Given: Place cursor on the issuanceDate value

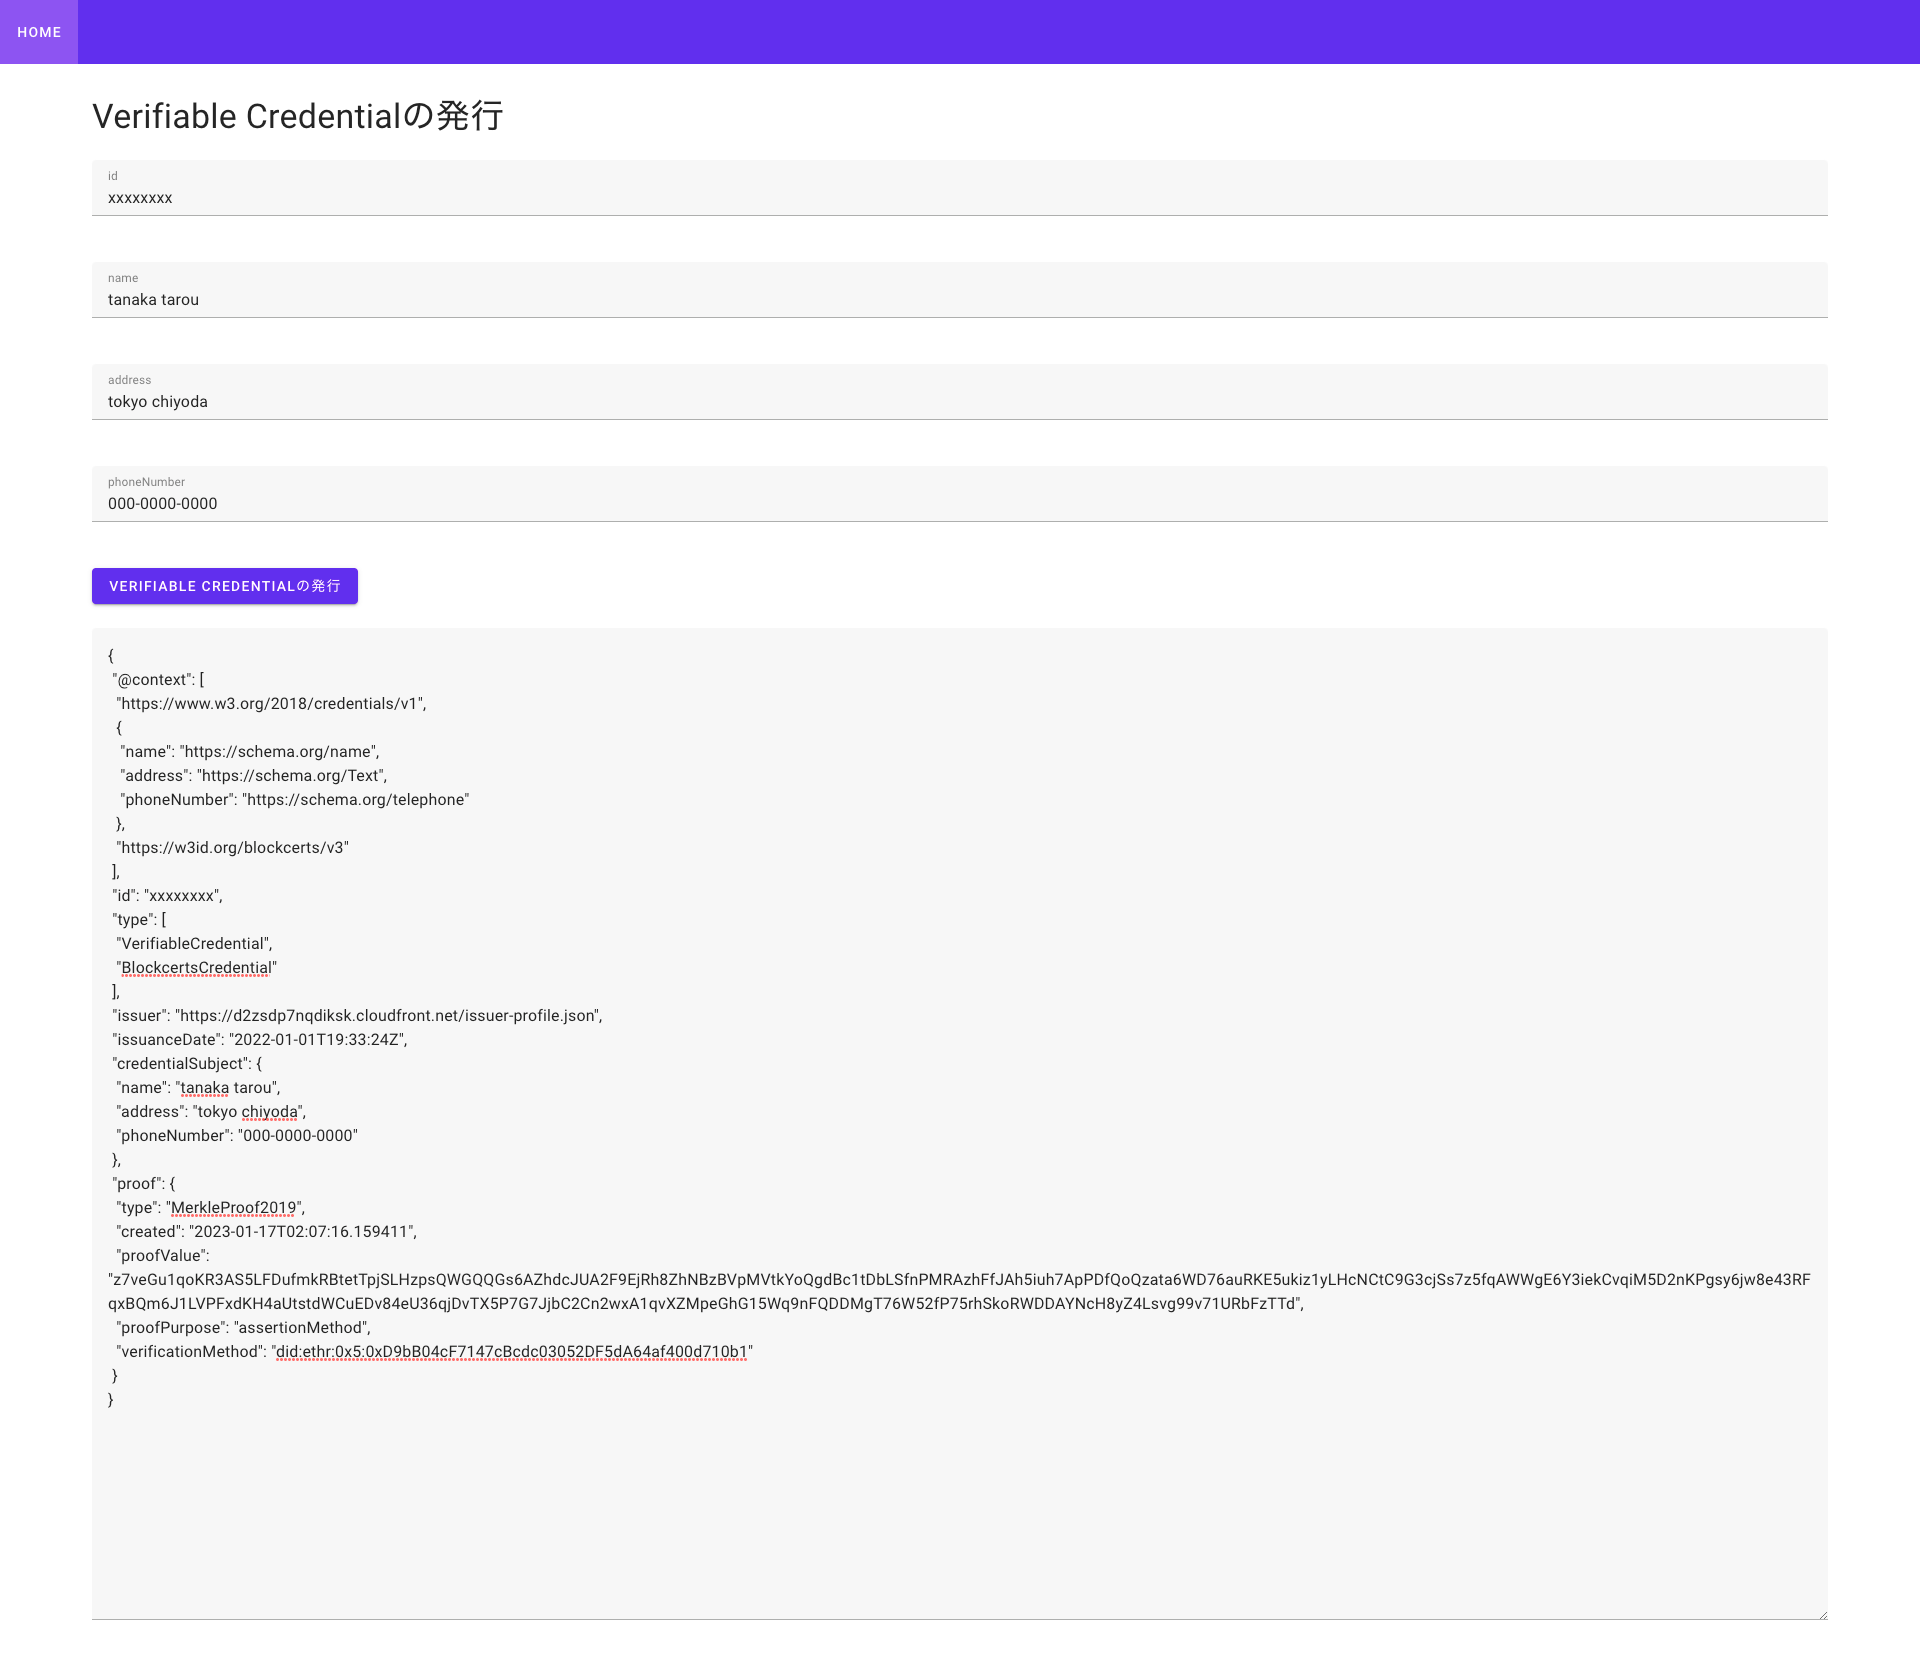Looking at the screenshot, I should click(316, 1040).
